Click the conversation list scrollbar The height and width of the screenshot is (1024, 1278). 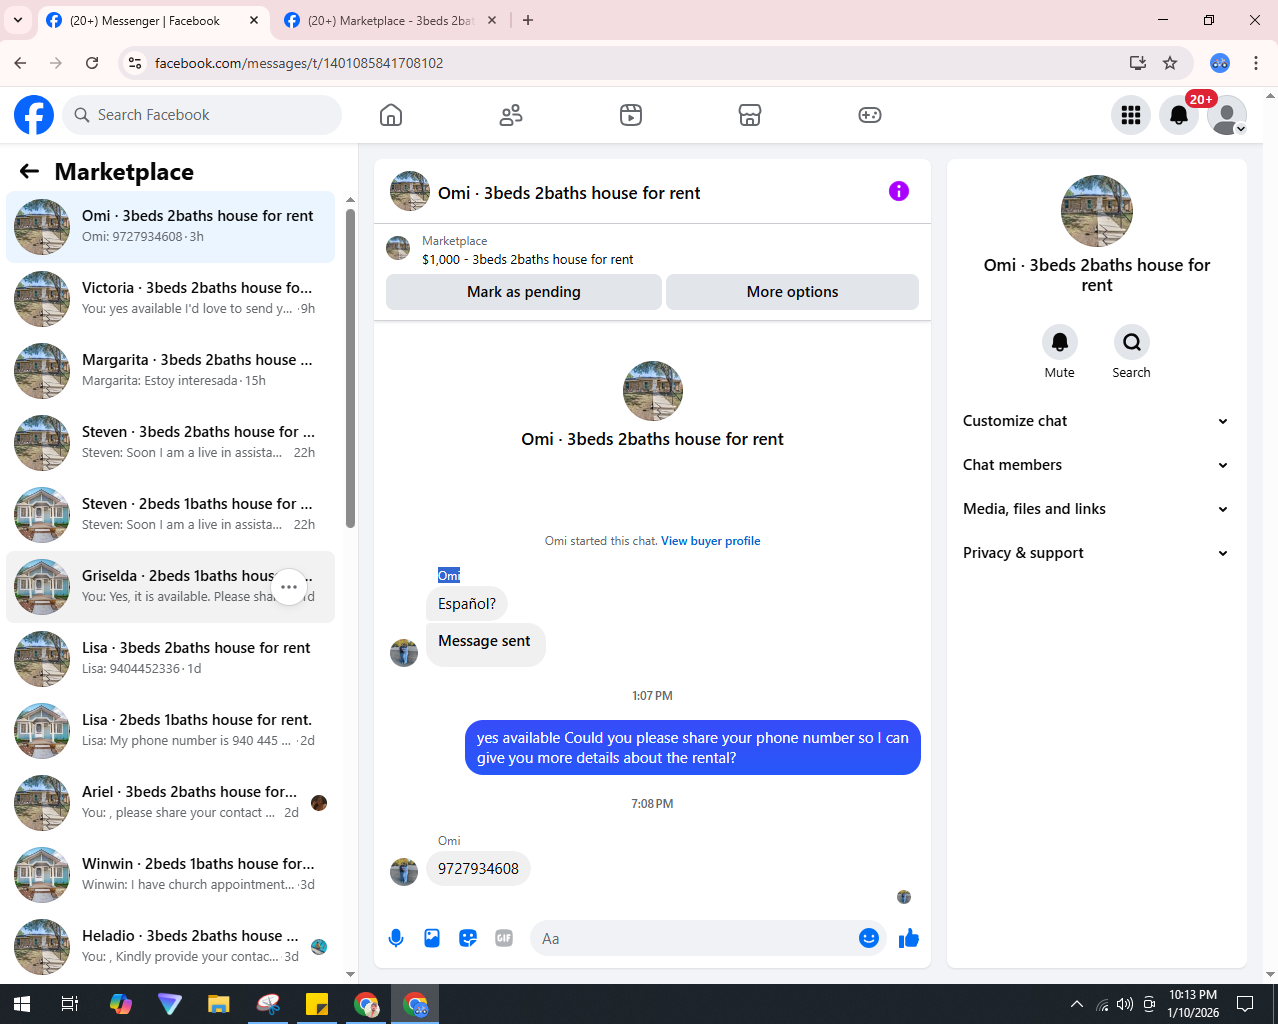[350, 368]
